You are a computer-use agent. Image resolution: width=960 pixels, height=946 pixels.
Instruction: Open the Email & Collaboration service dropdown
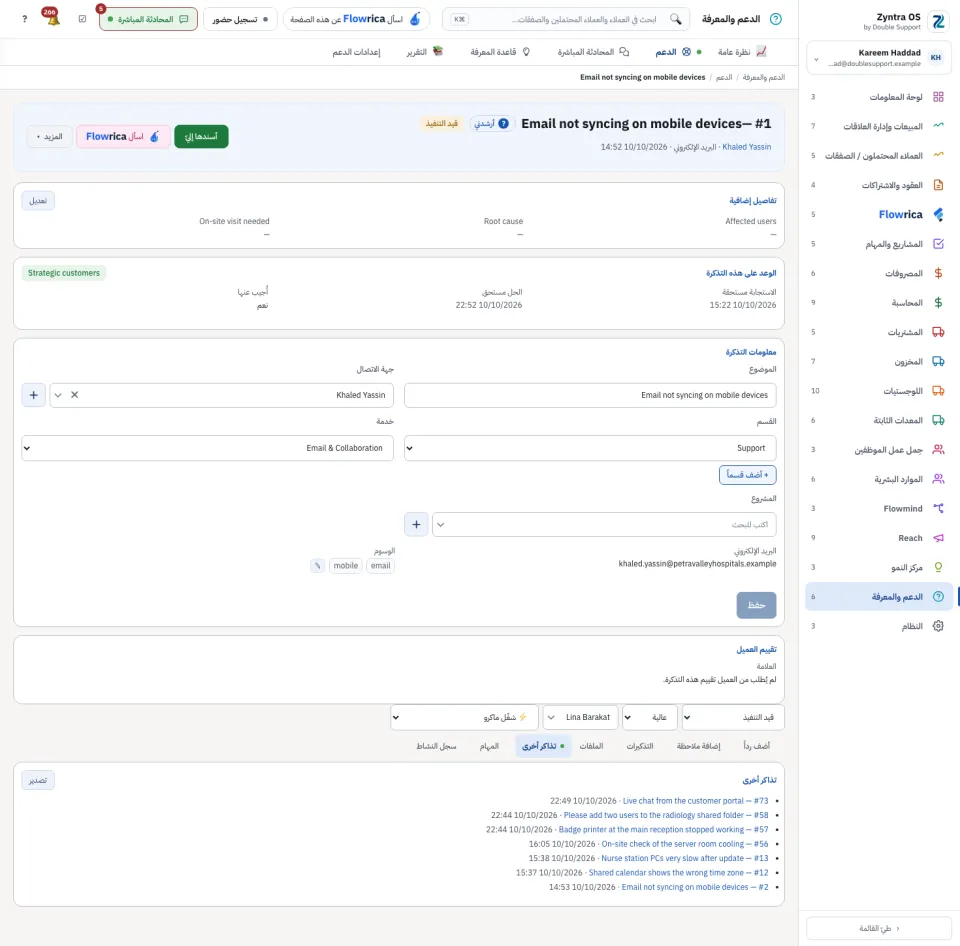click(x=208, y=448)
